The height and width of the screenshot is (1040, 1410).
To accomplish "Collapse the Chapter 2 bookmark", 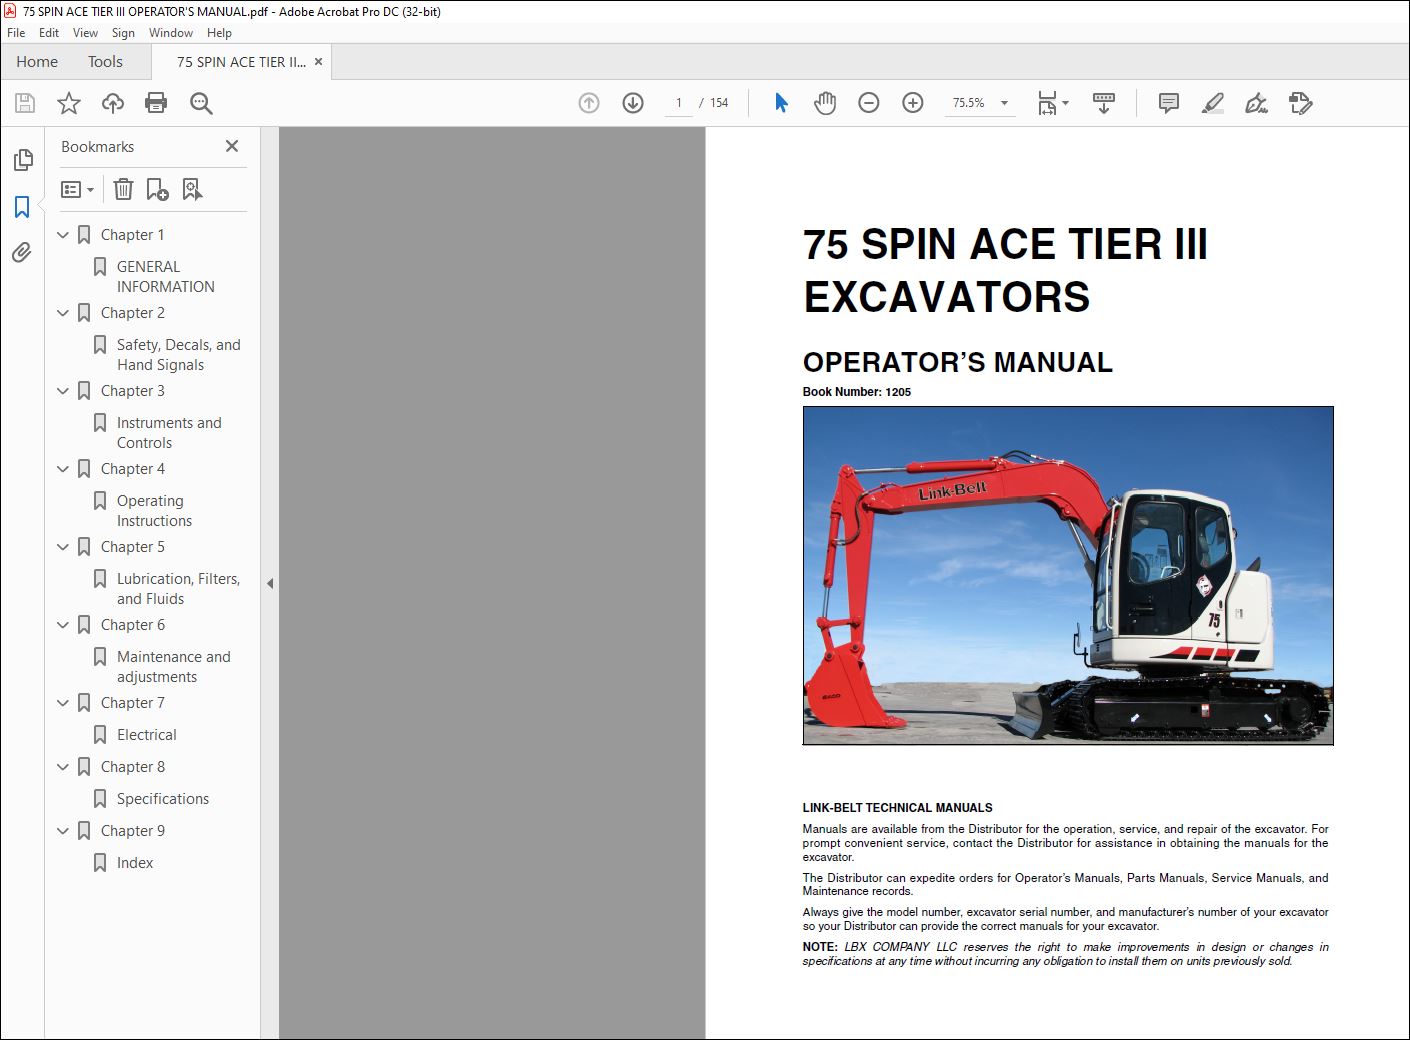I will tap(63, 313).
